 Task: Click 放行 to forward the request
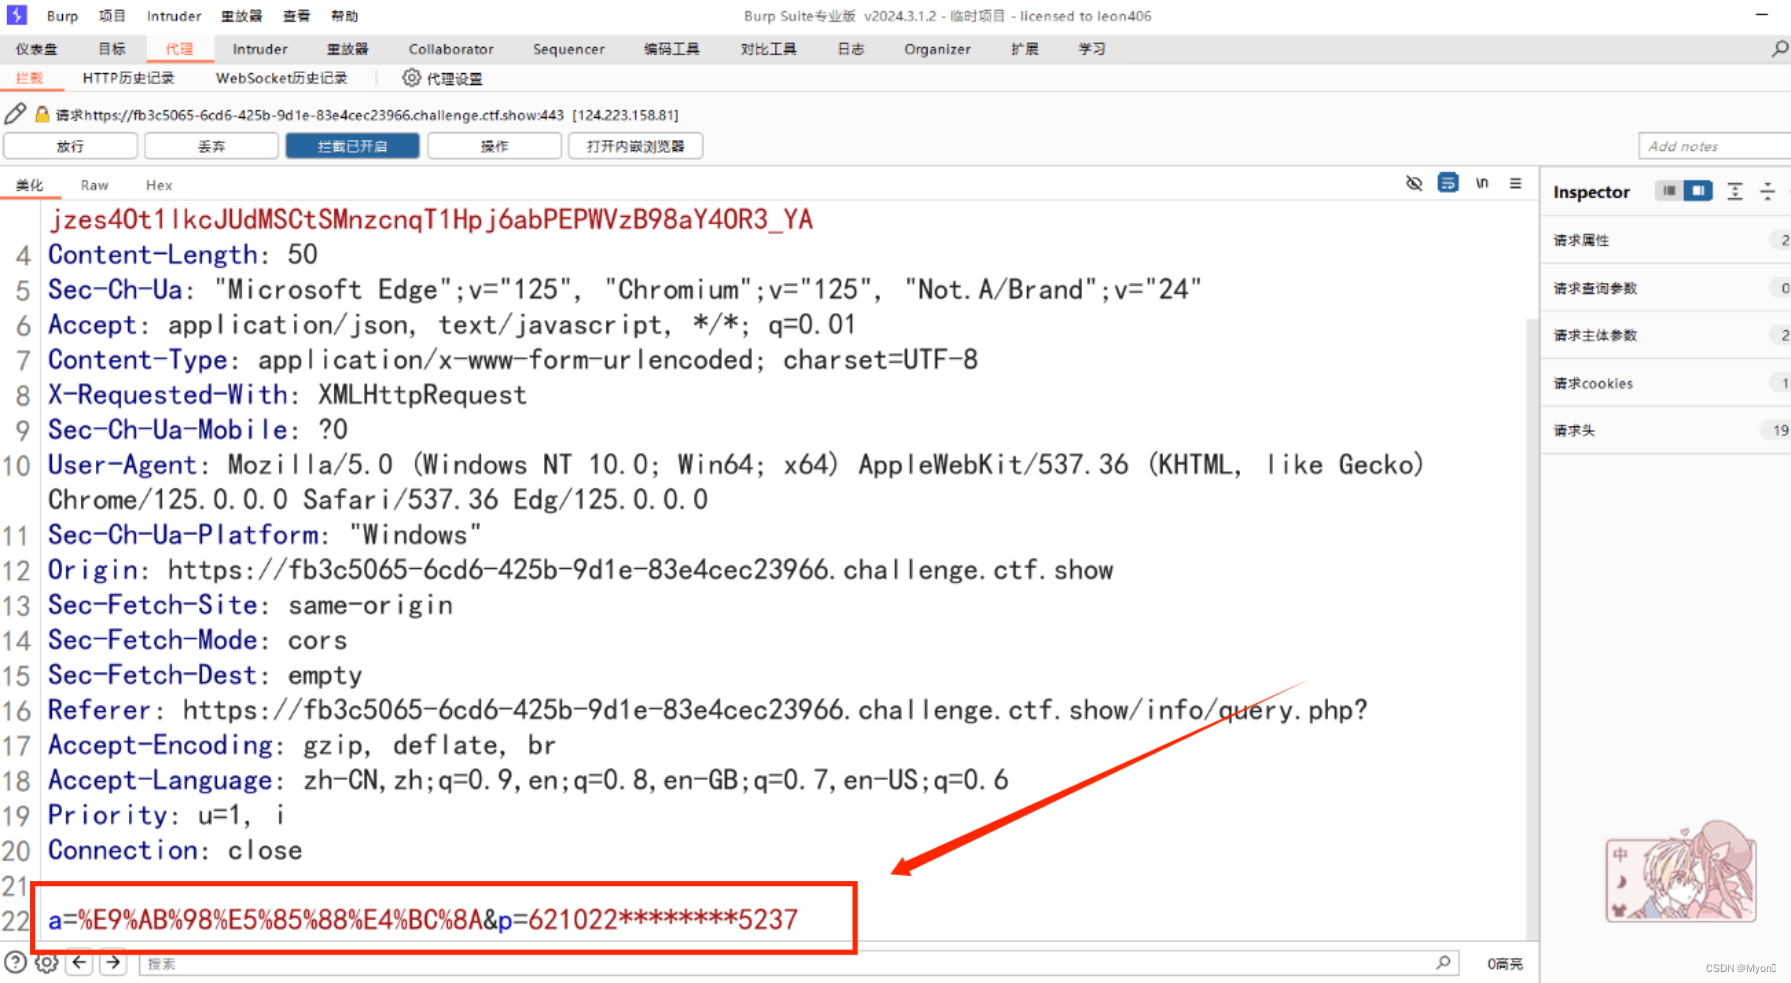pyautogui.click(x=70, y=145)
